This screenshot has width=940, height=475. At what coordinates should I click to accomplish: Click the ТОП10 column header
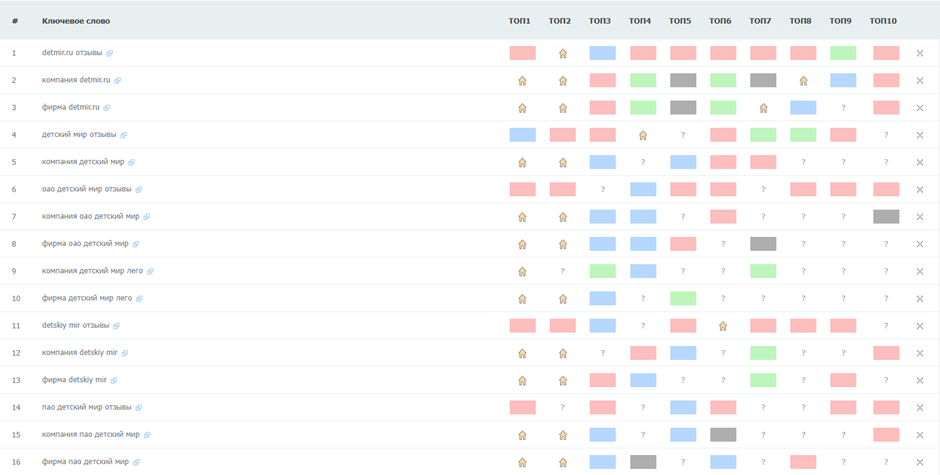click(x=883, y=21)
